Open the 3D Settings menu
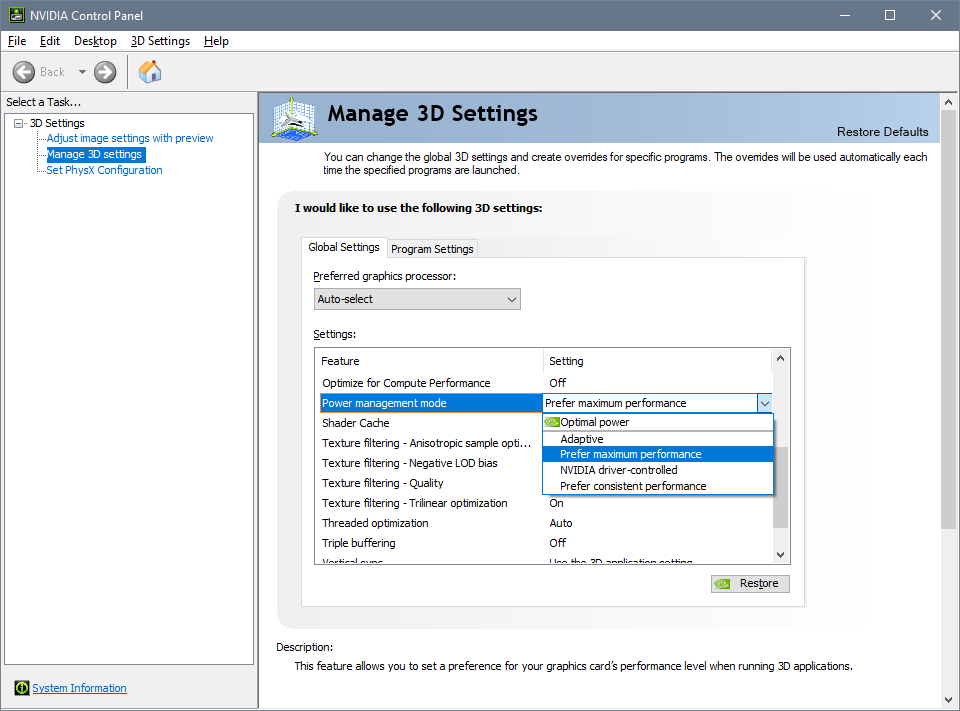This screenshot has width=960, height=711. (160, 41)
